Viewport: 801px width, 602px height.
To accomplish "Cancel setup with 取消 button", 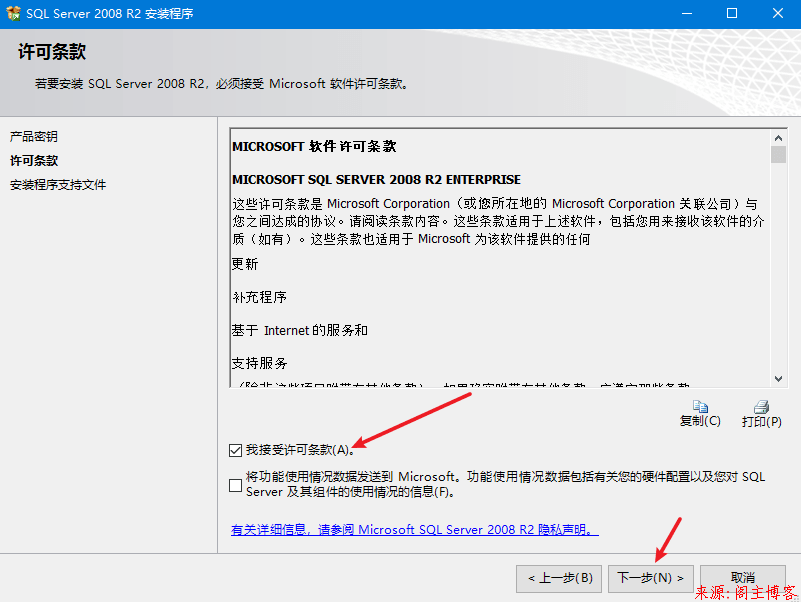I will pyautogui.click(x=742, y=578).
